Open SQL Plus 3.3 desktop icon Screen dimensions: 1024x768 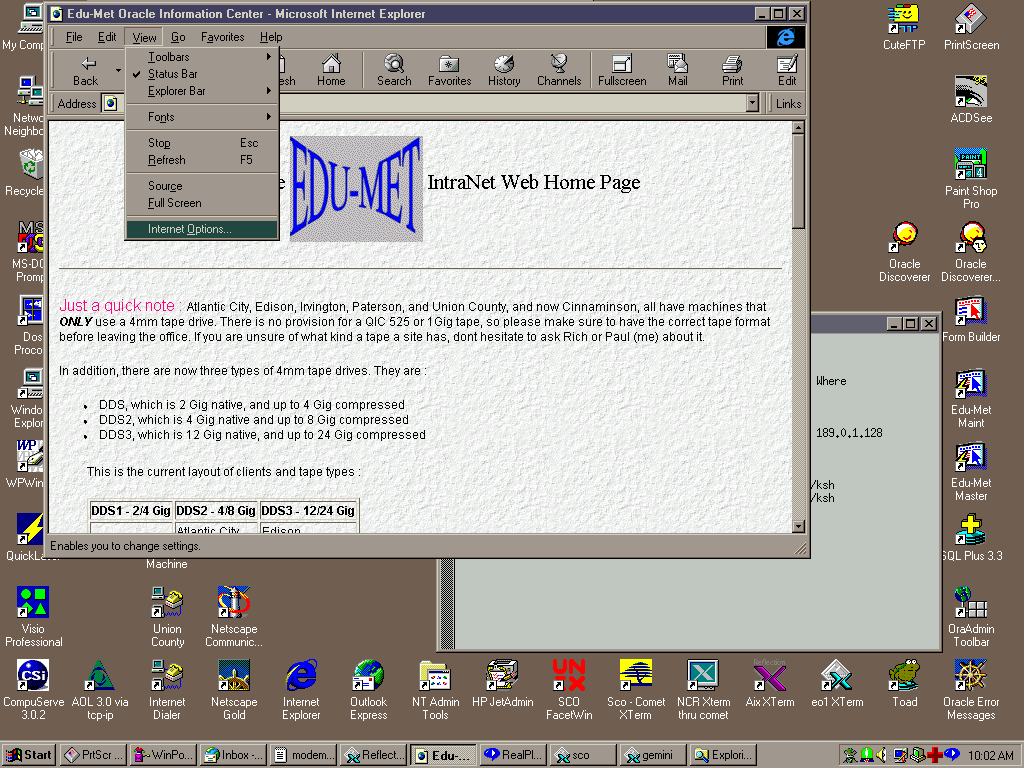pos(972,539)
